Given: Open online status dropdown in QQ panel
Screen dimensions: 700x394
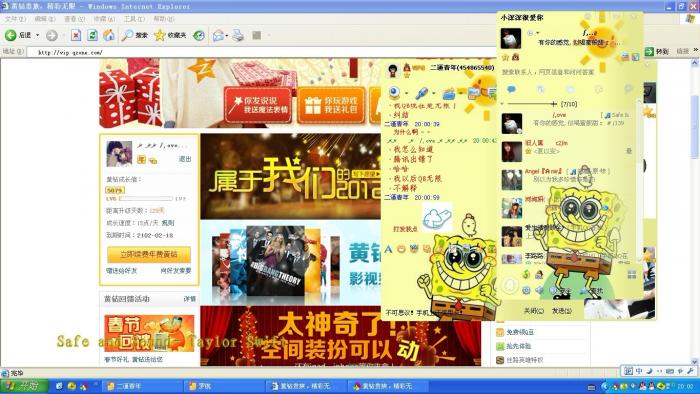Looking at the screenshot, I should tap(533, 33).
